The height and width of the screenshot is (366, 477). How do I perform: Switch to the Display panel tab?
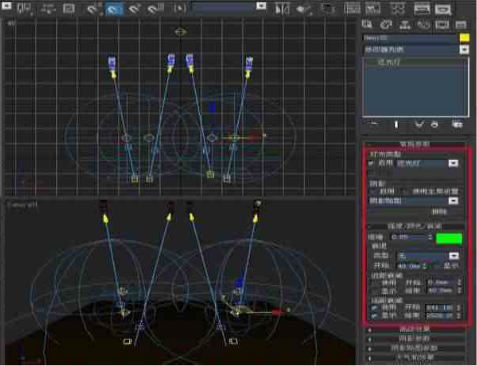click(x=442, y=24)
